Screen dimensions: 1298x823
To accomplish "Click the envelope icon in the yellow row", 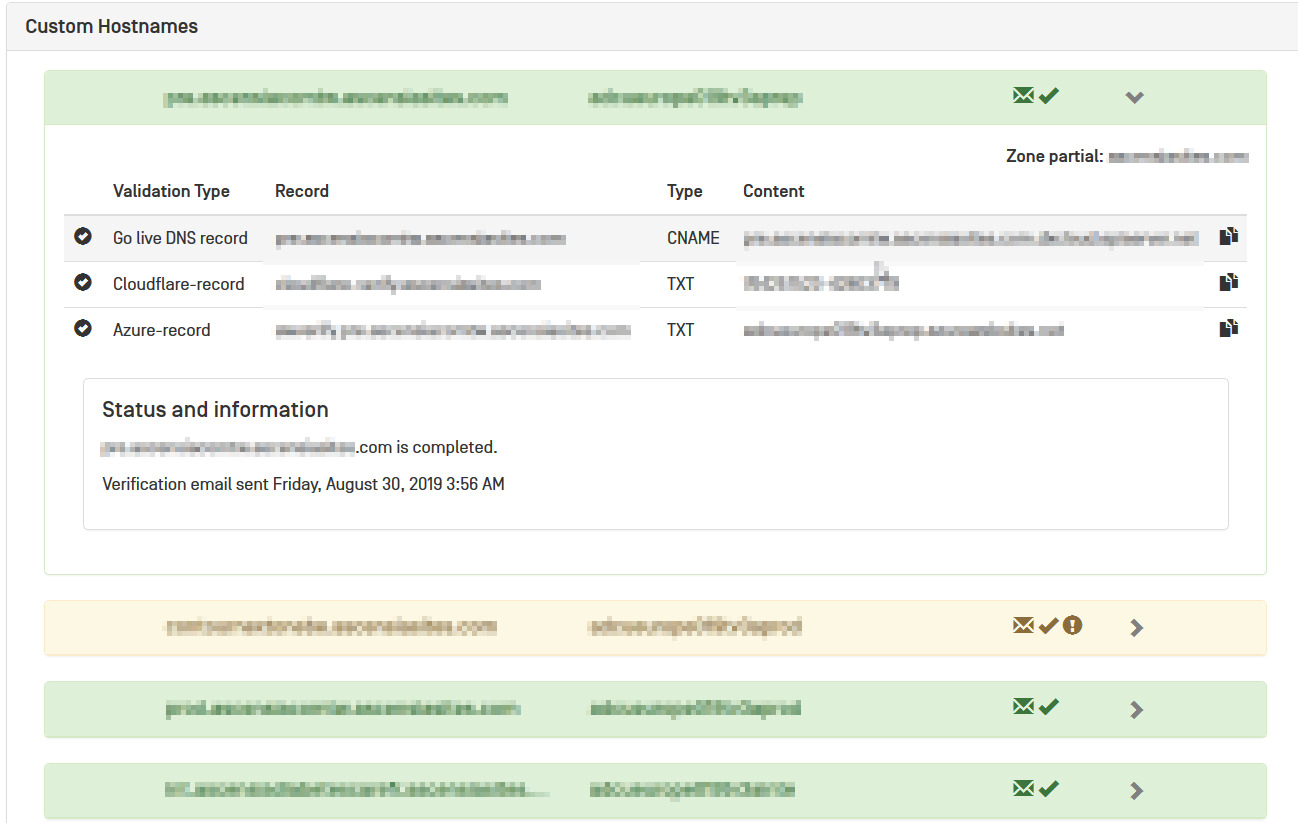I will [1023, 626].
